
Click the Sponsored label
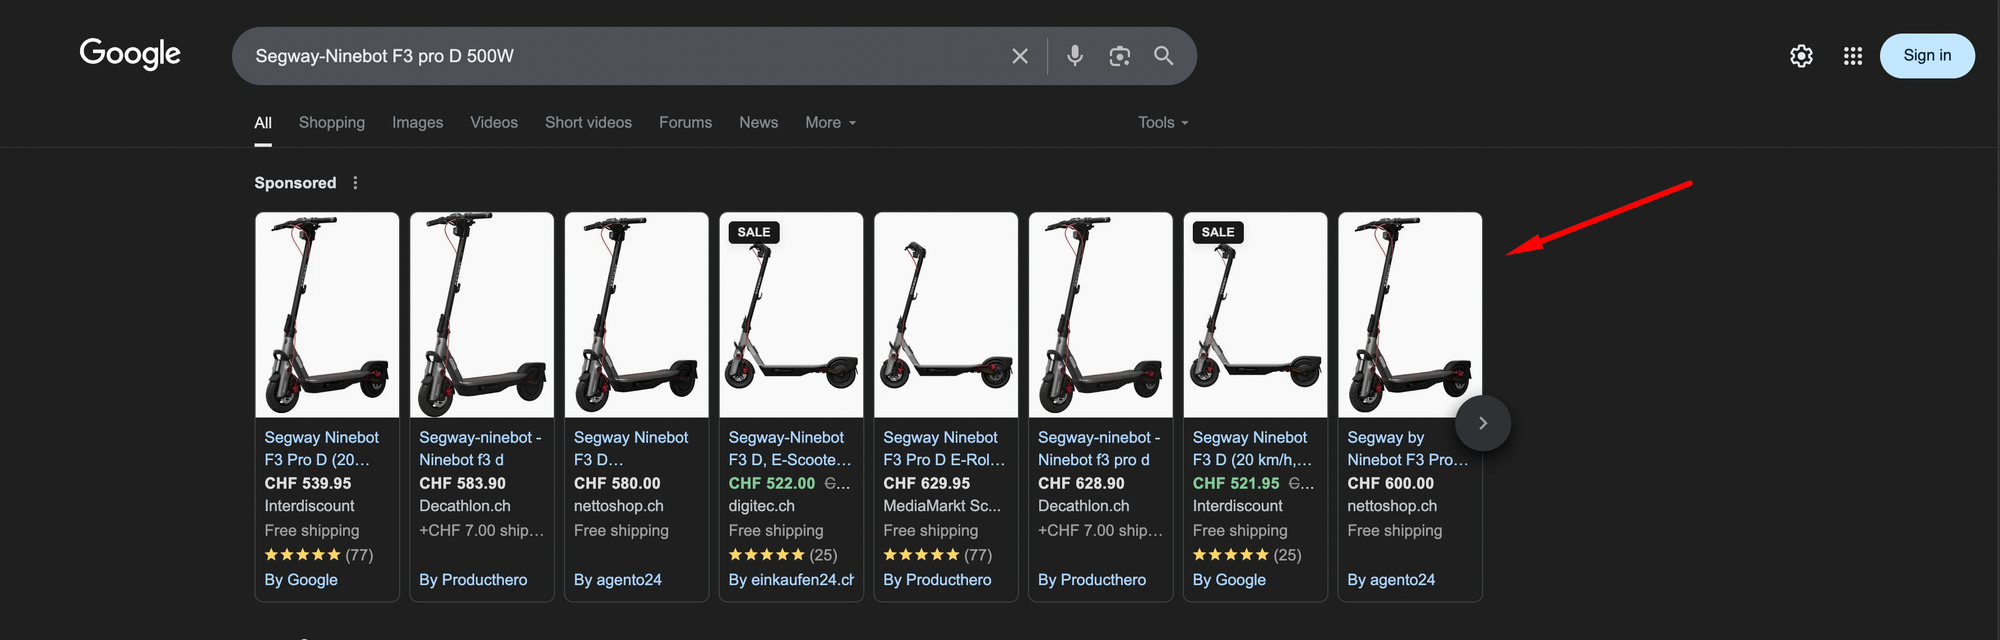point(295,183)
